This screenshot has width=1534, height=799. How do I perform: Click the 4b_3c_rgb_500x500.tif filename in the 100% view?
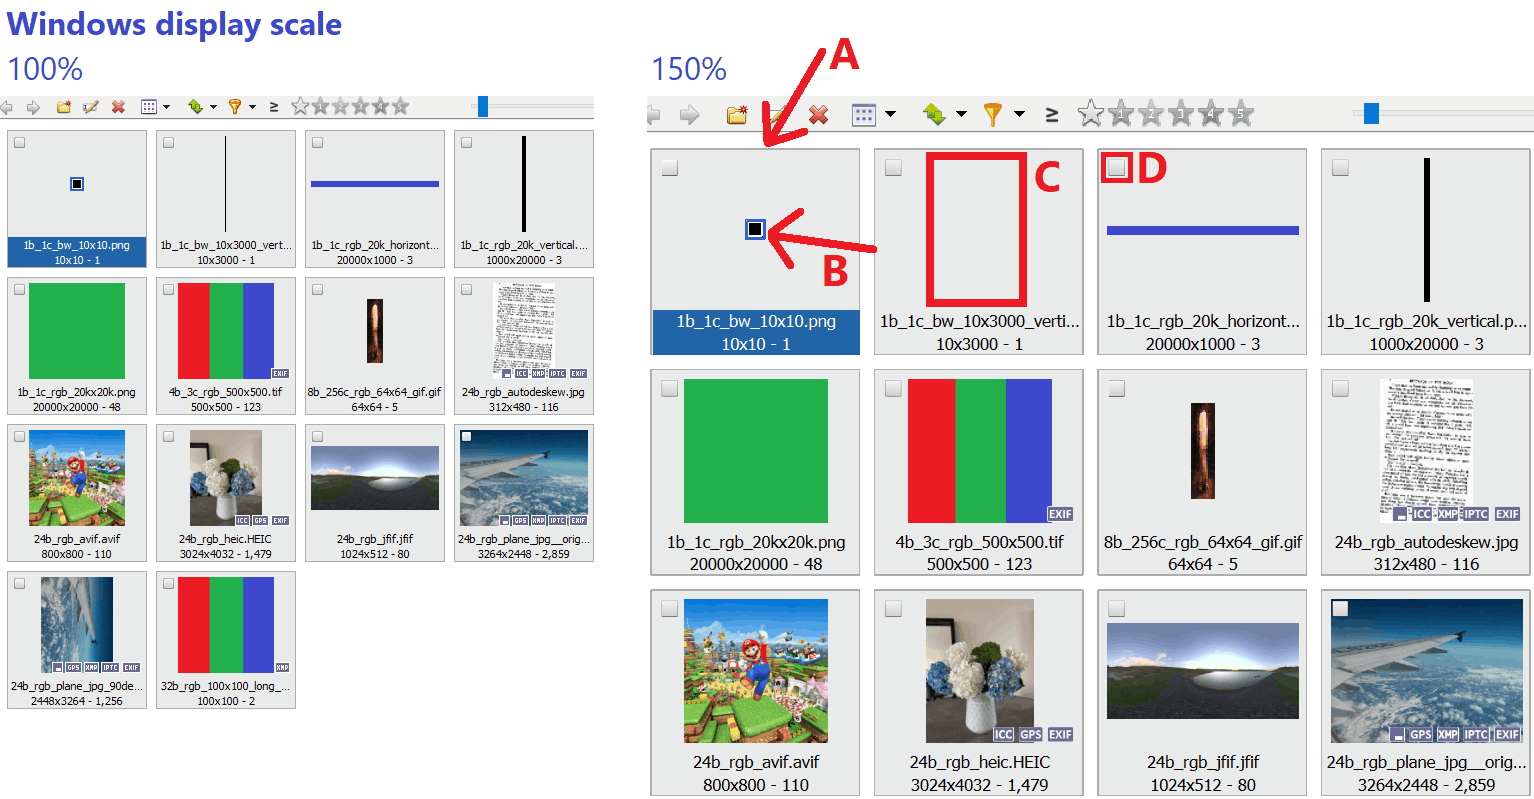226,392
